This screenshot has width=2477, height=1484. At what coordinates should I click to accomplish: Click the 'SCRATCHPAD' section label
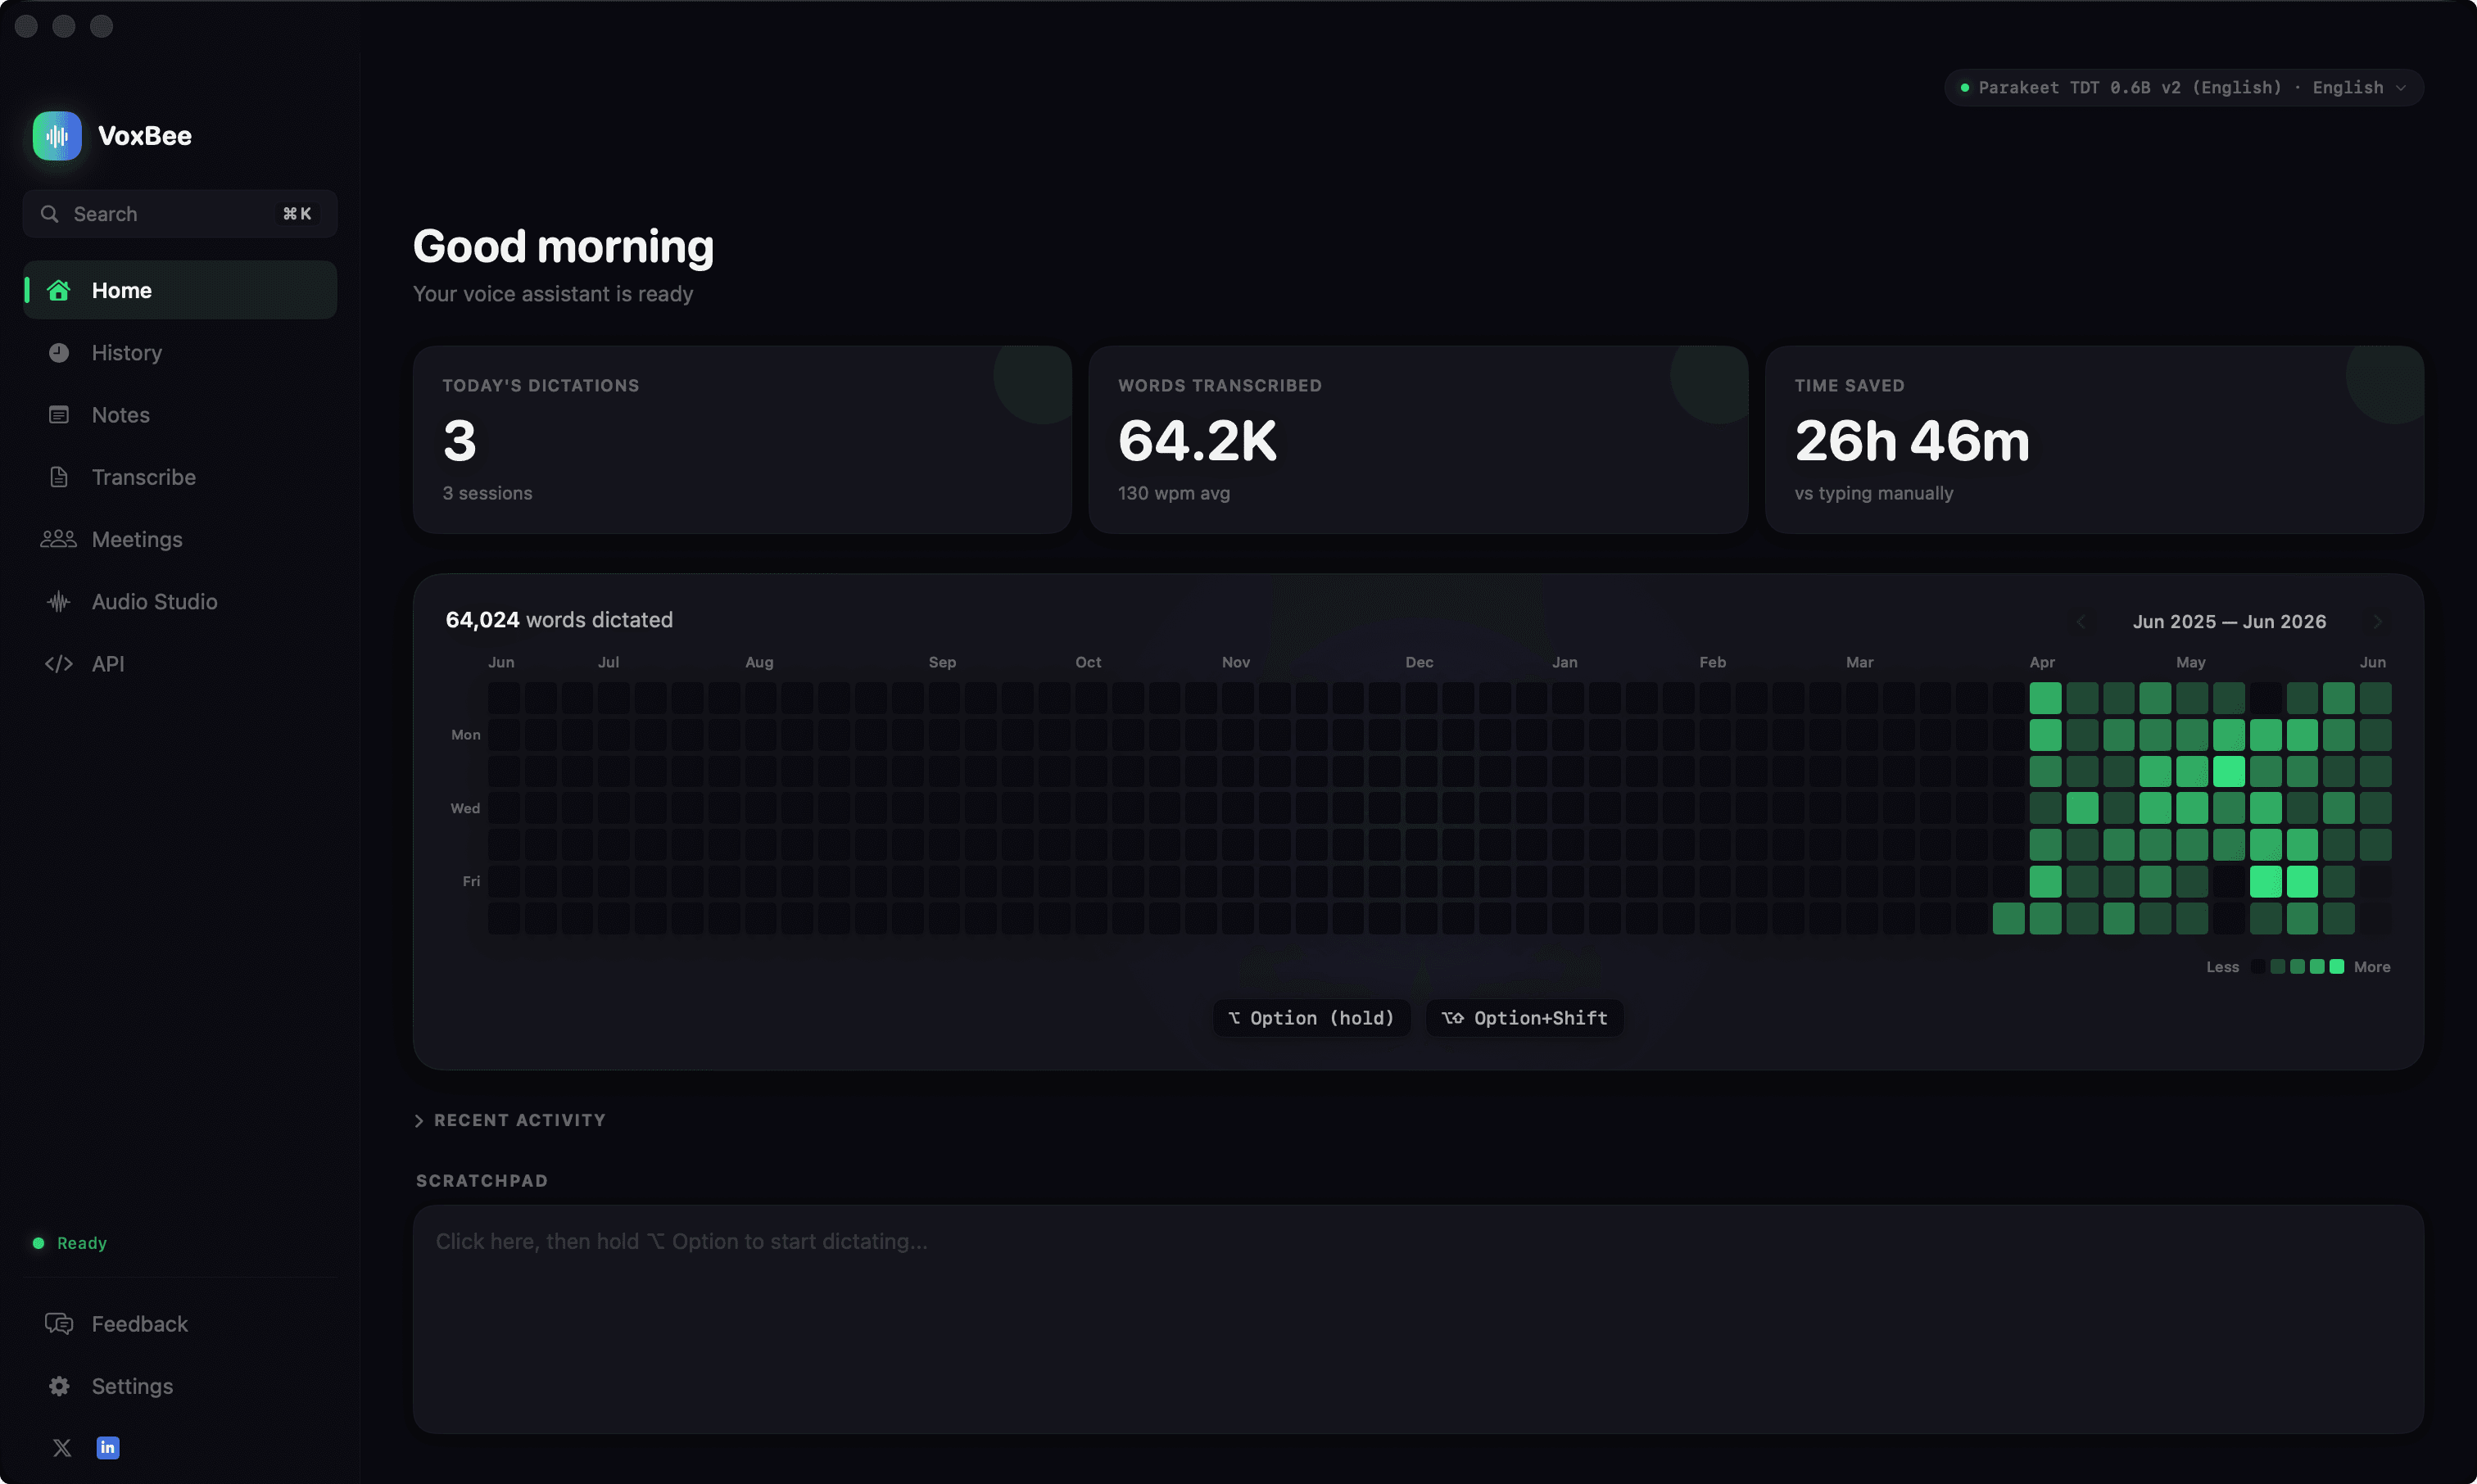pyautogui.click(x=482, y=1180)
